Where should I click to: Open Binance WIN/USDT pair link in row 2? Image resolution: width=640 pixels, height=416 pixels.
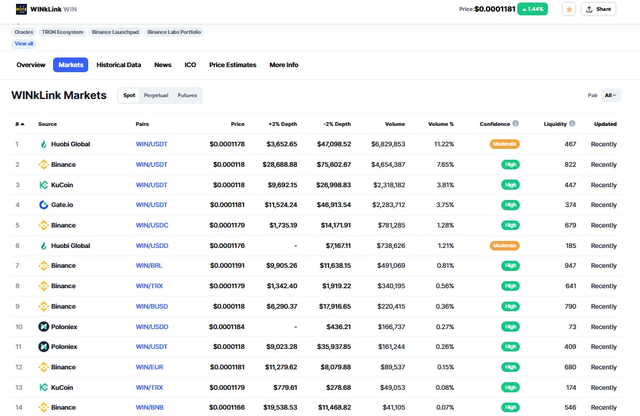(151, 165)
